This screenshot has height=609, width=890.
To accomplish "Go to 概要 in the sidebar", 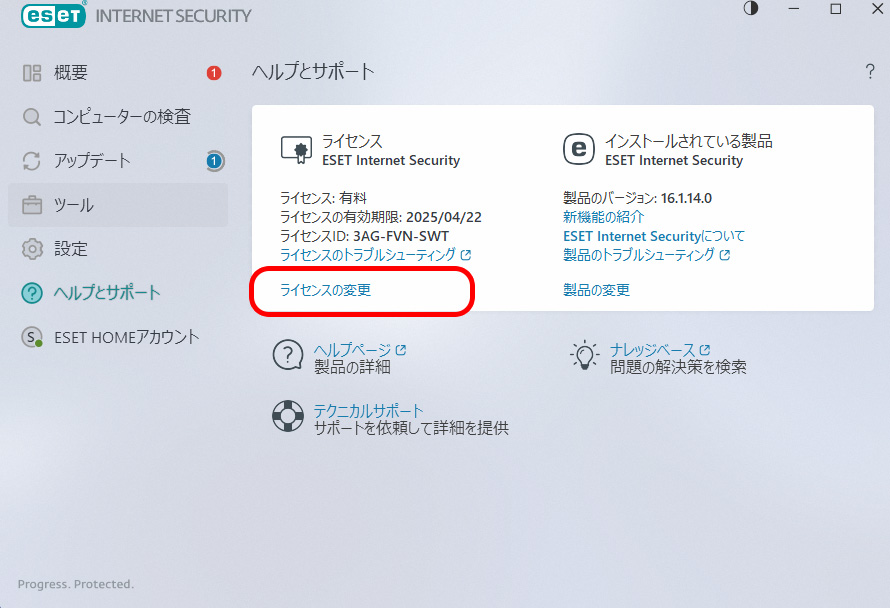I will pos(118,73).
